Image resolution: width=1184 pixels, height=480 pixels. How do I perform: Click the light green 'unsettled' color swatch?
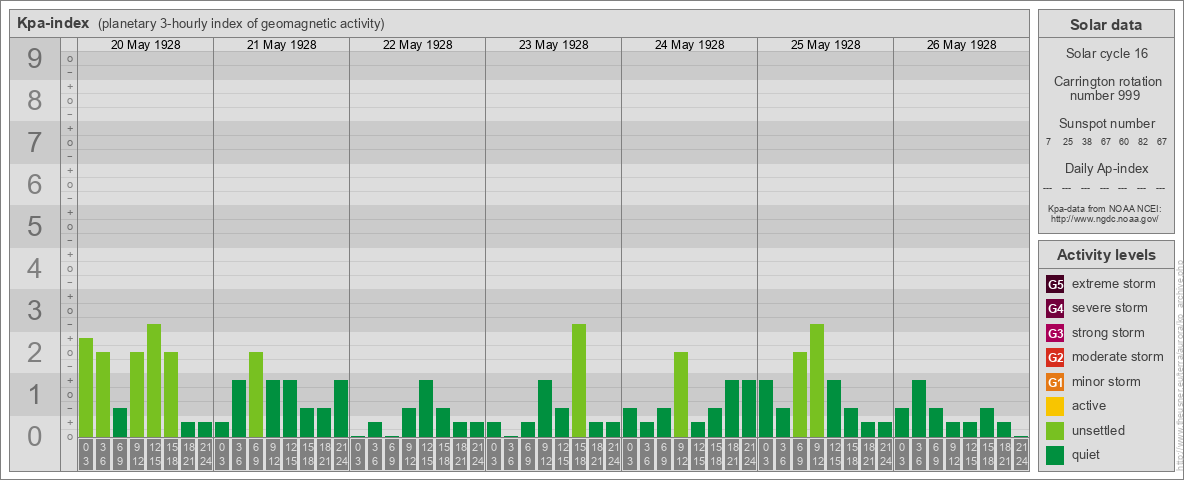1055,430
